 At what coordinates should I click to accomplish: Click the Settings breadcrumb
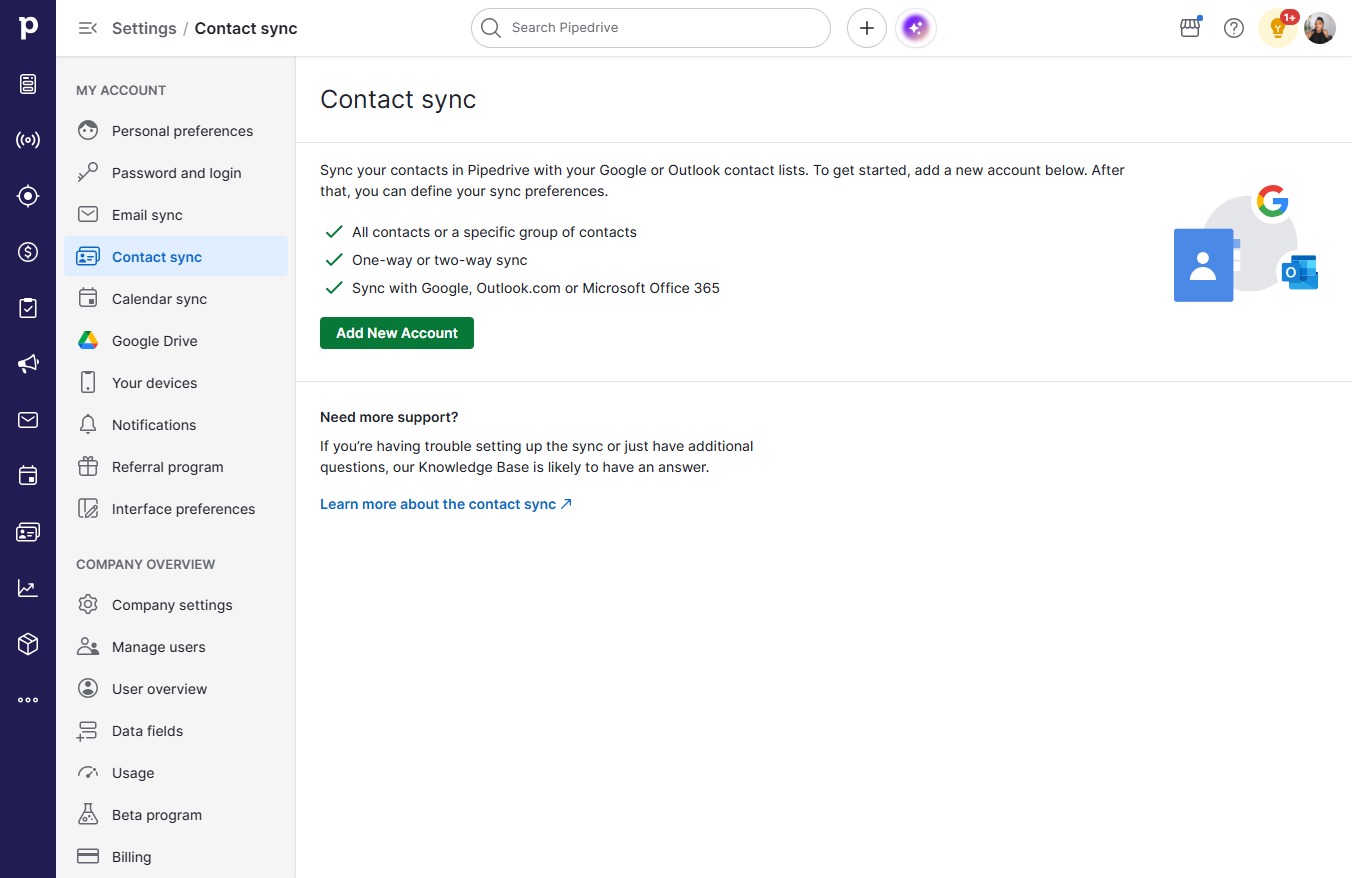click(x=144, y=28)
